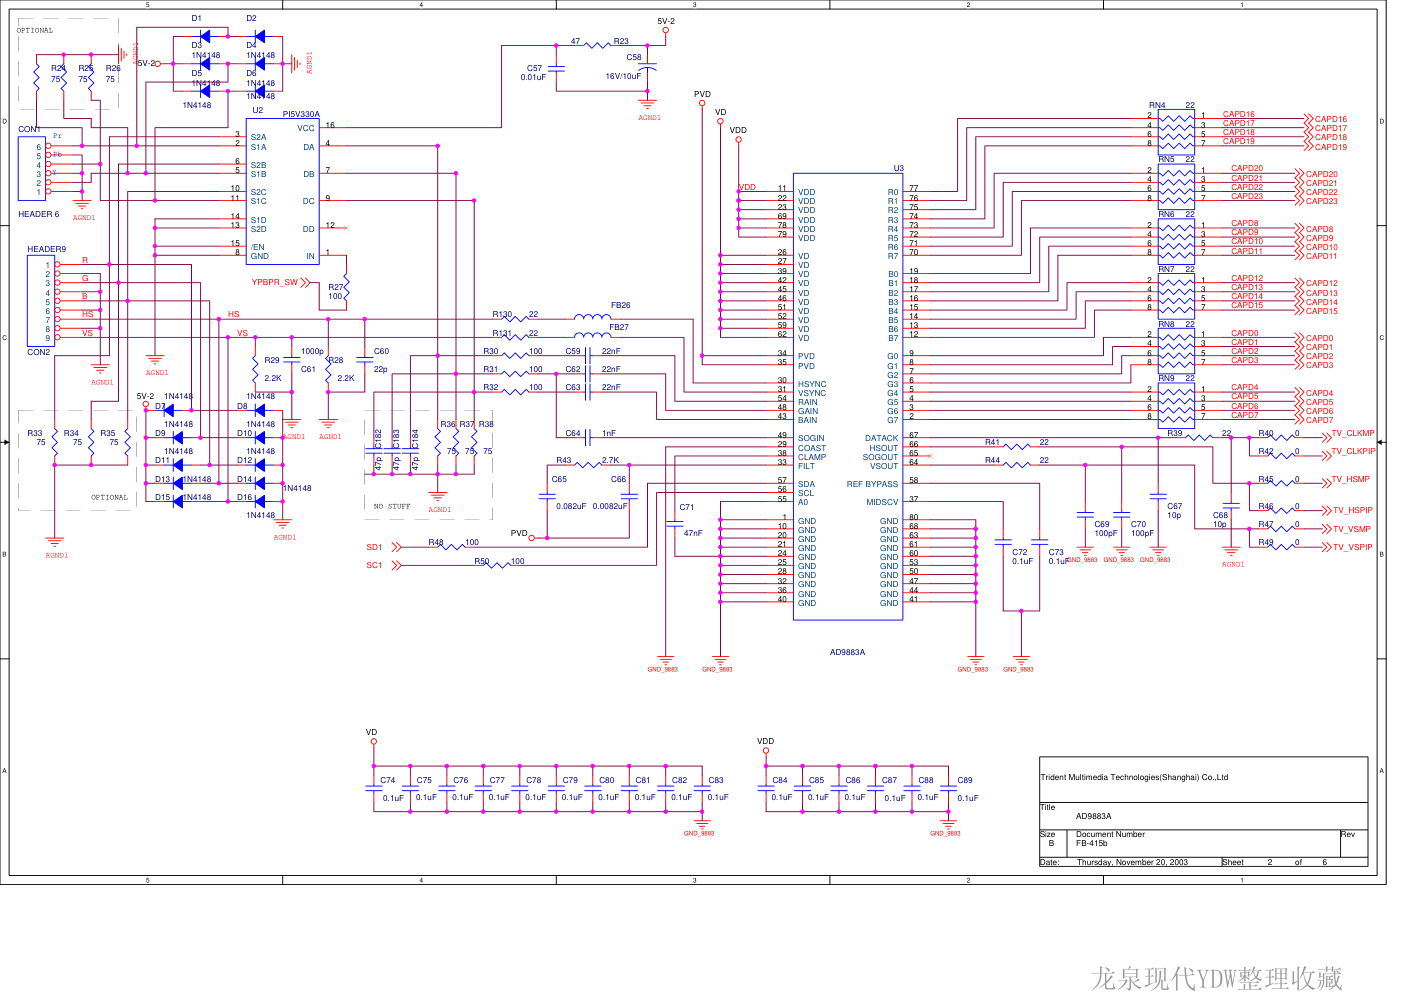The height and width of the screenshot is (992, 1404).
Task: Click the SC1 input port label
Action: 374,565
